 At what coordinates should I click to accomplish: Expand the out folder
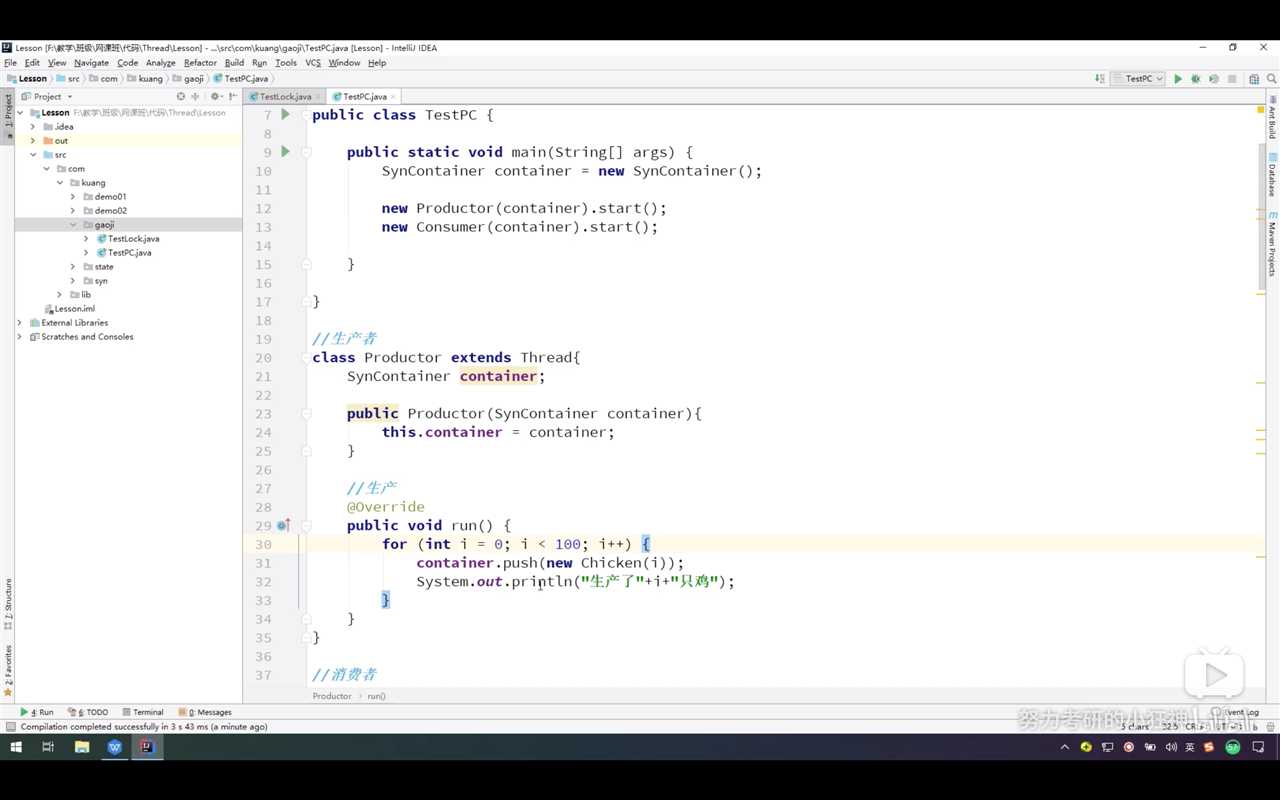coord(33,141)
